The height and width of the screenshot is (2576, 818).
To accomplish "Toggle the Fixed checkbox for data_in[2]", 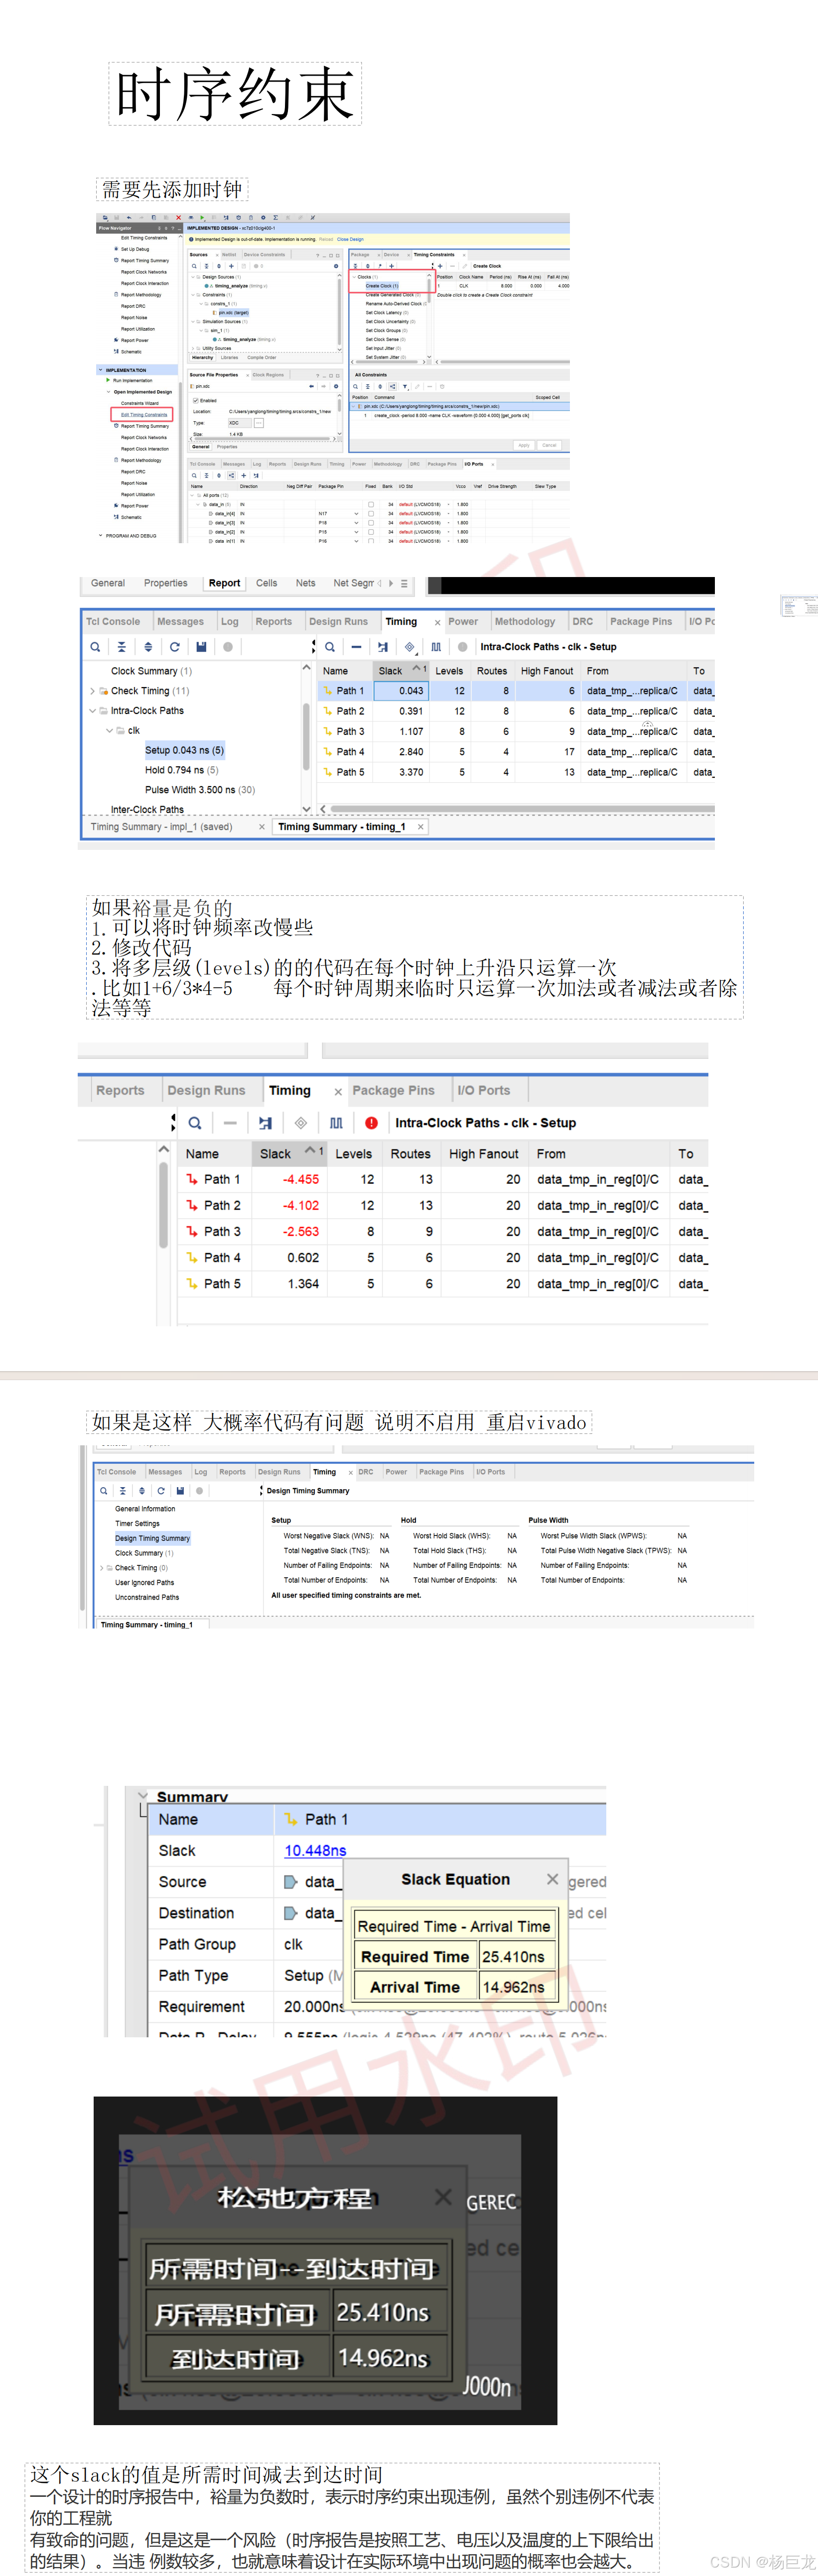I will (370, 532).
